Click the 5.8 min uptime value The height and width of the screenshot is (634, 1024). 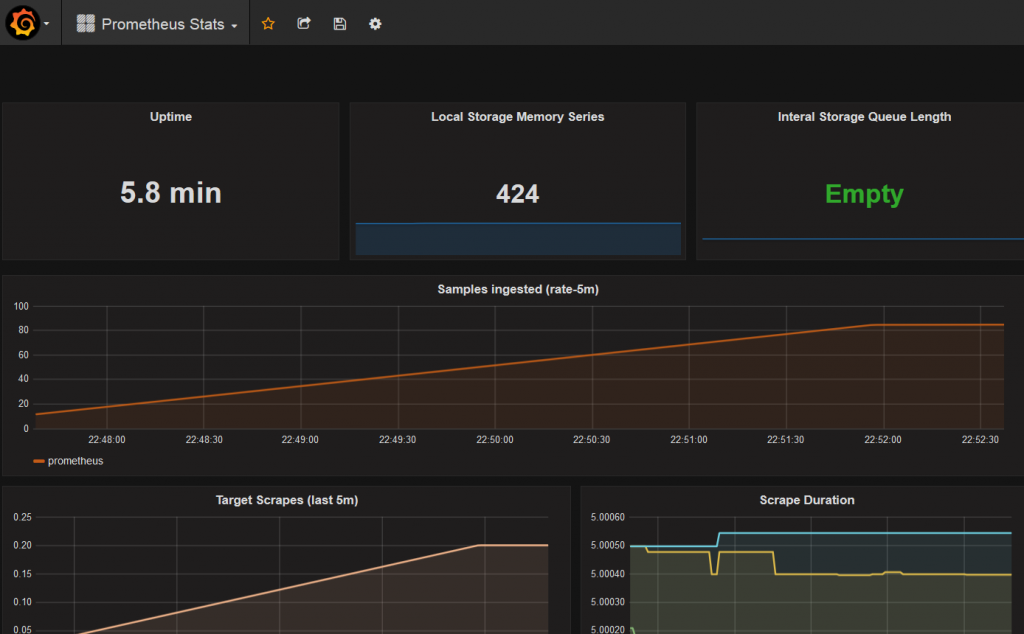point(171,192)
